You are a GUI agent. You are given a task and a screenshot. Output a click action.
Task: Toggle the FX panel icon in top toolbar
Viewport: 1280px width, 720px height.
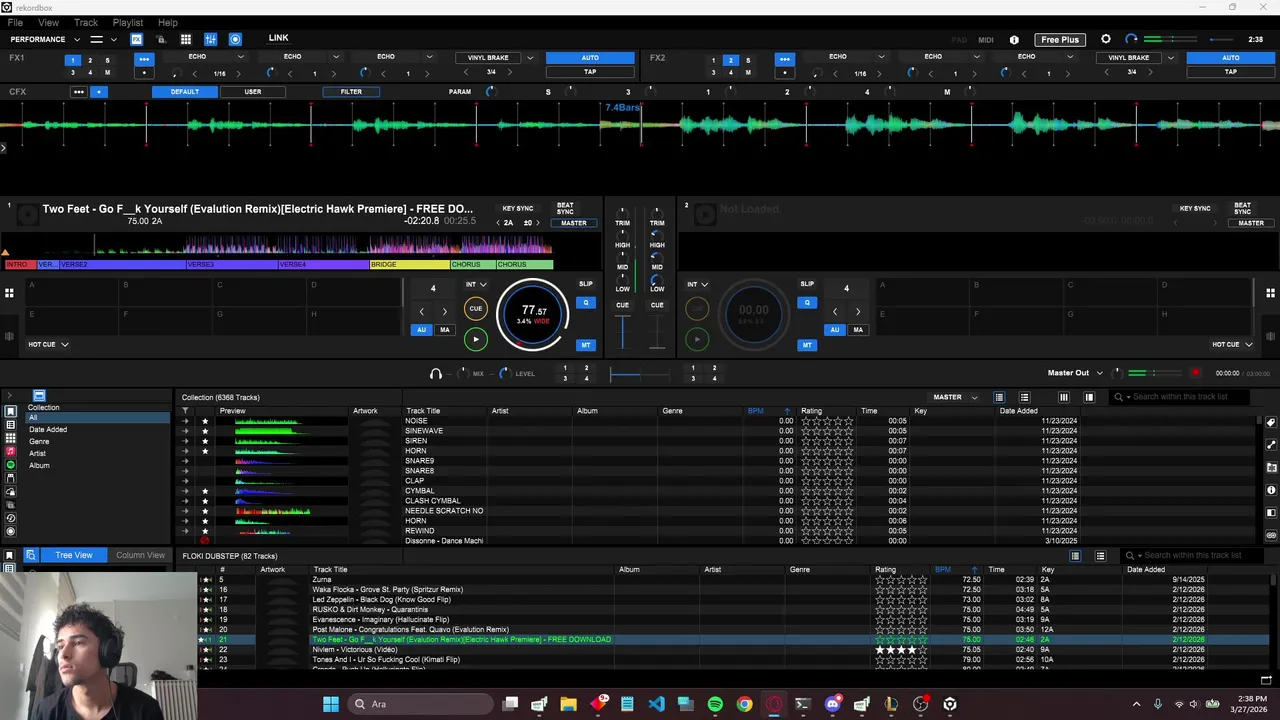pos(136,39)
